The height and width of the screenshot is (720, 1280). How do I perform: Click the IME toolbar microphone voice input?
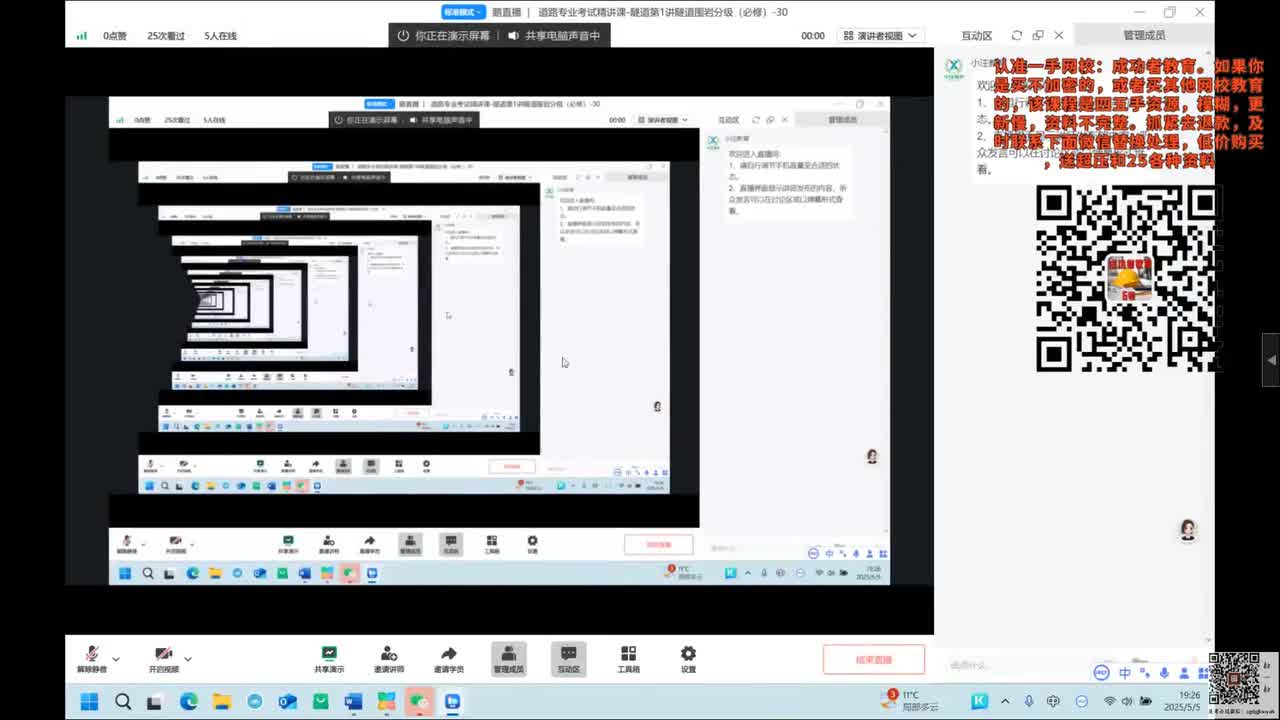pyautogui.click(x=1162, y=673)
